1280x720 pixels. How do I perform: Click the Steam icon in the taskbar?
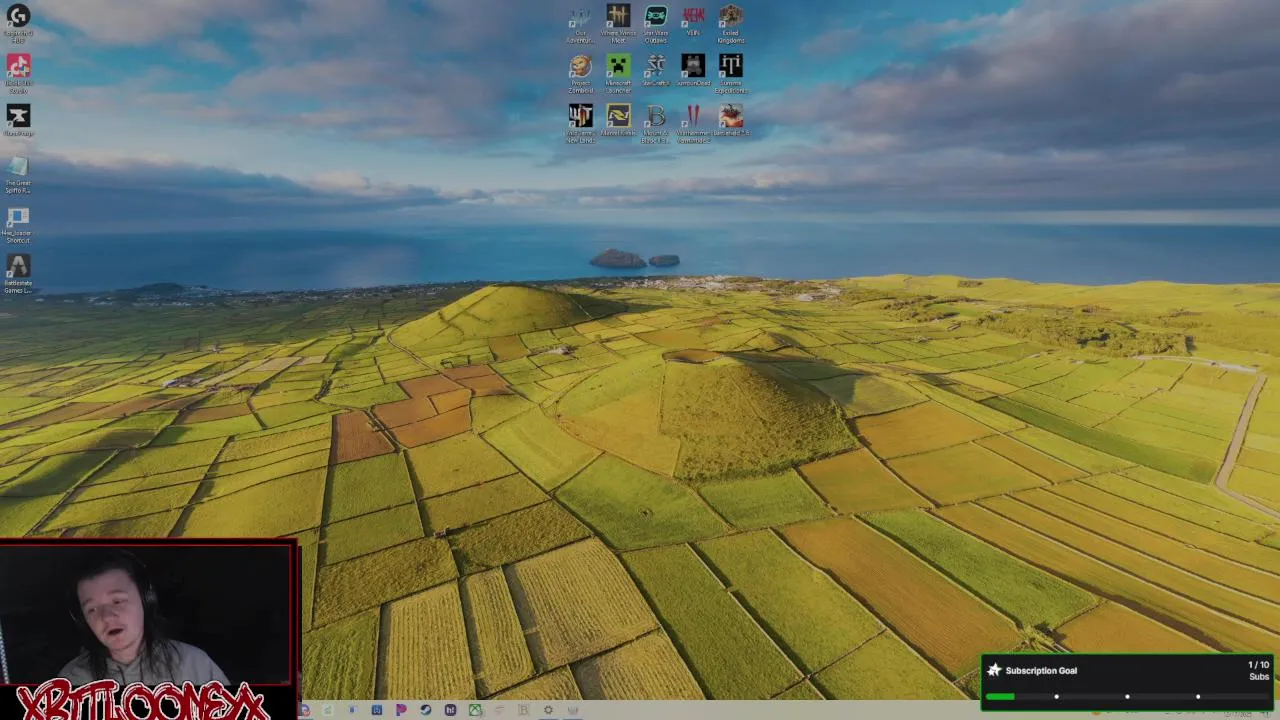coord(425,710)
